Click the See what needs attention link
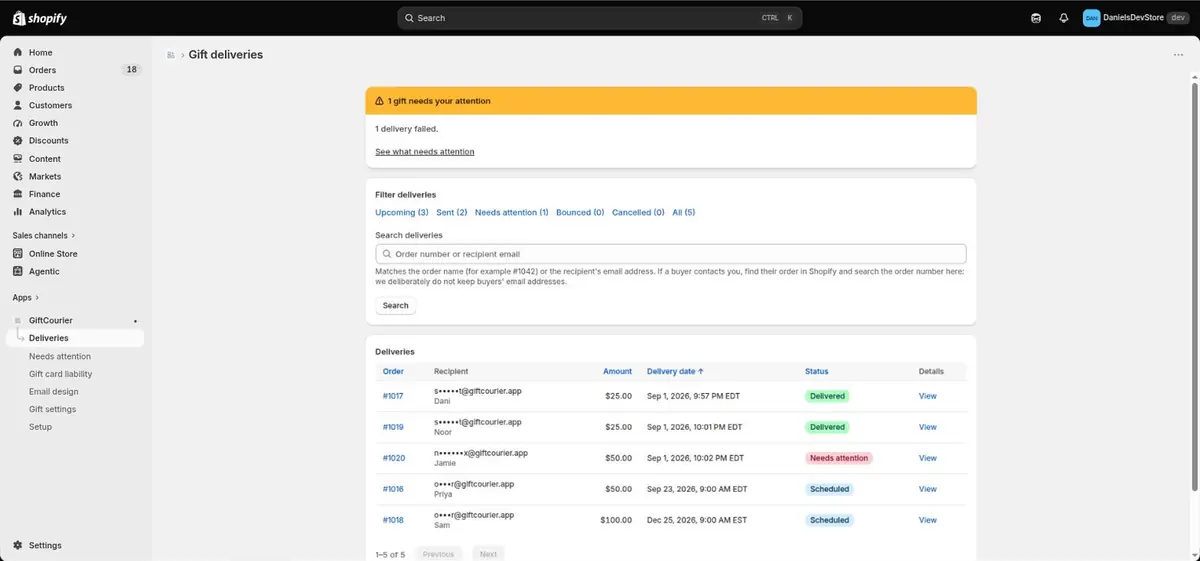 click(x=425, y=152)
